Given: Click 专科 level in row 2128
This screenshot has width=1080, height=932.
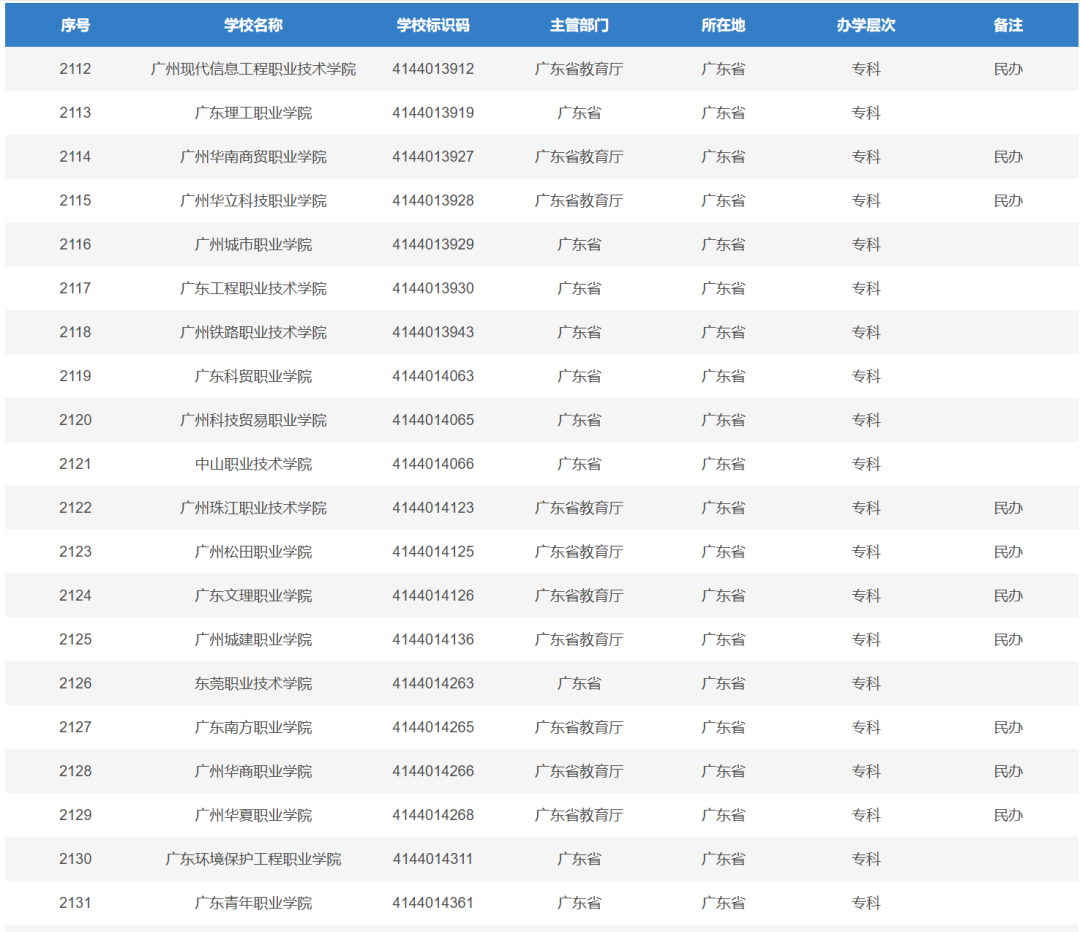Looking at the screenshot, I should (866, 771).
